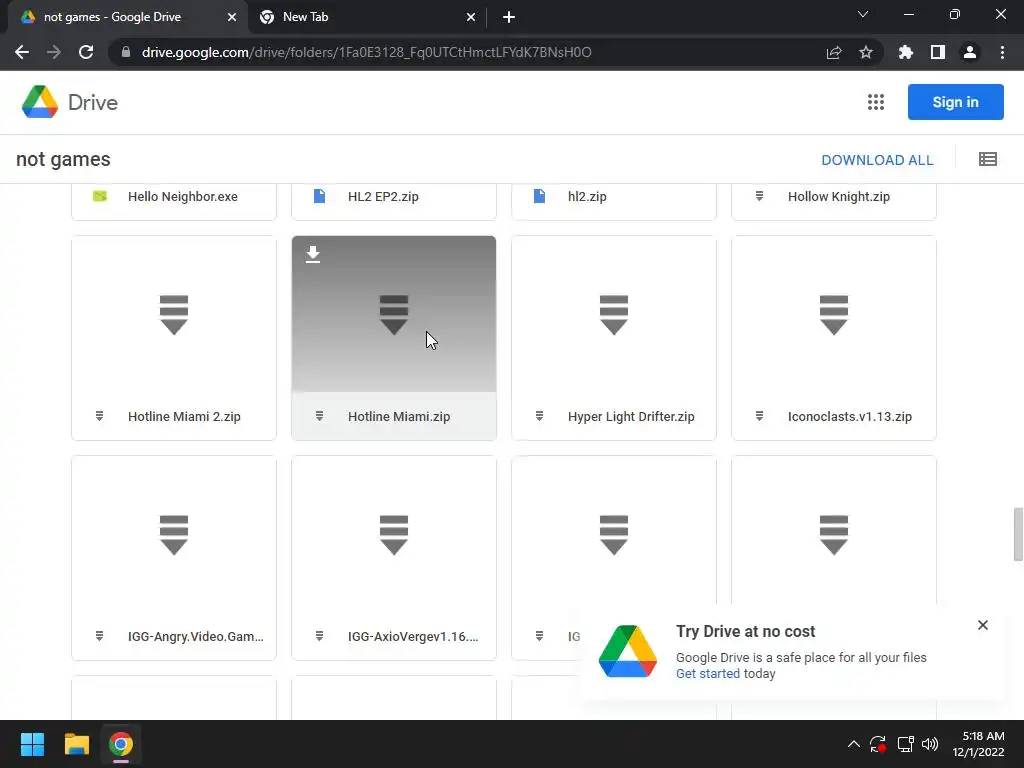
Task: Open a new browser tab
Action: coord(509,17)
